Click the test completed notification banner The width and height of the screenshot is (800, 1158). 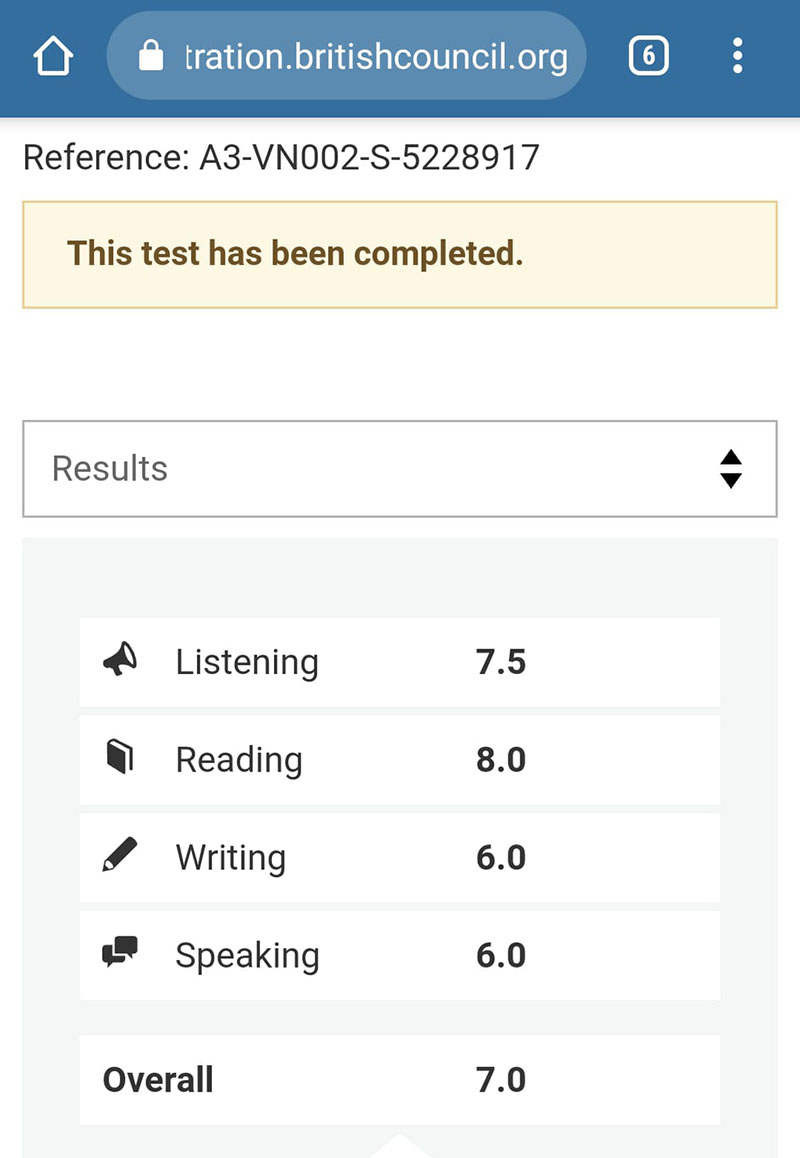click(399, 254)
